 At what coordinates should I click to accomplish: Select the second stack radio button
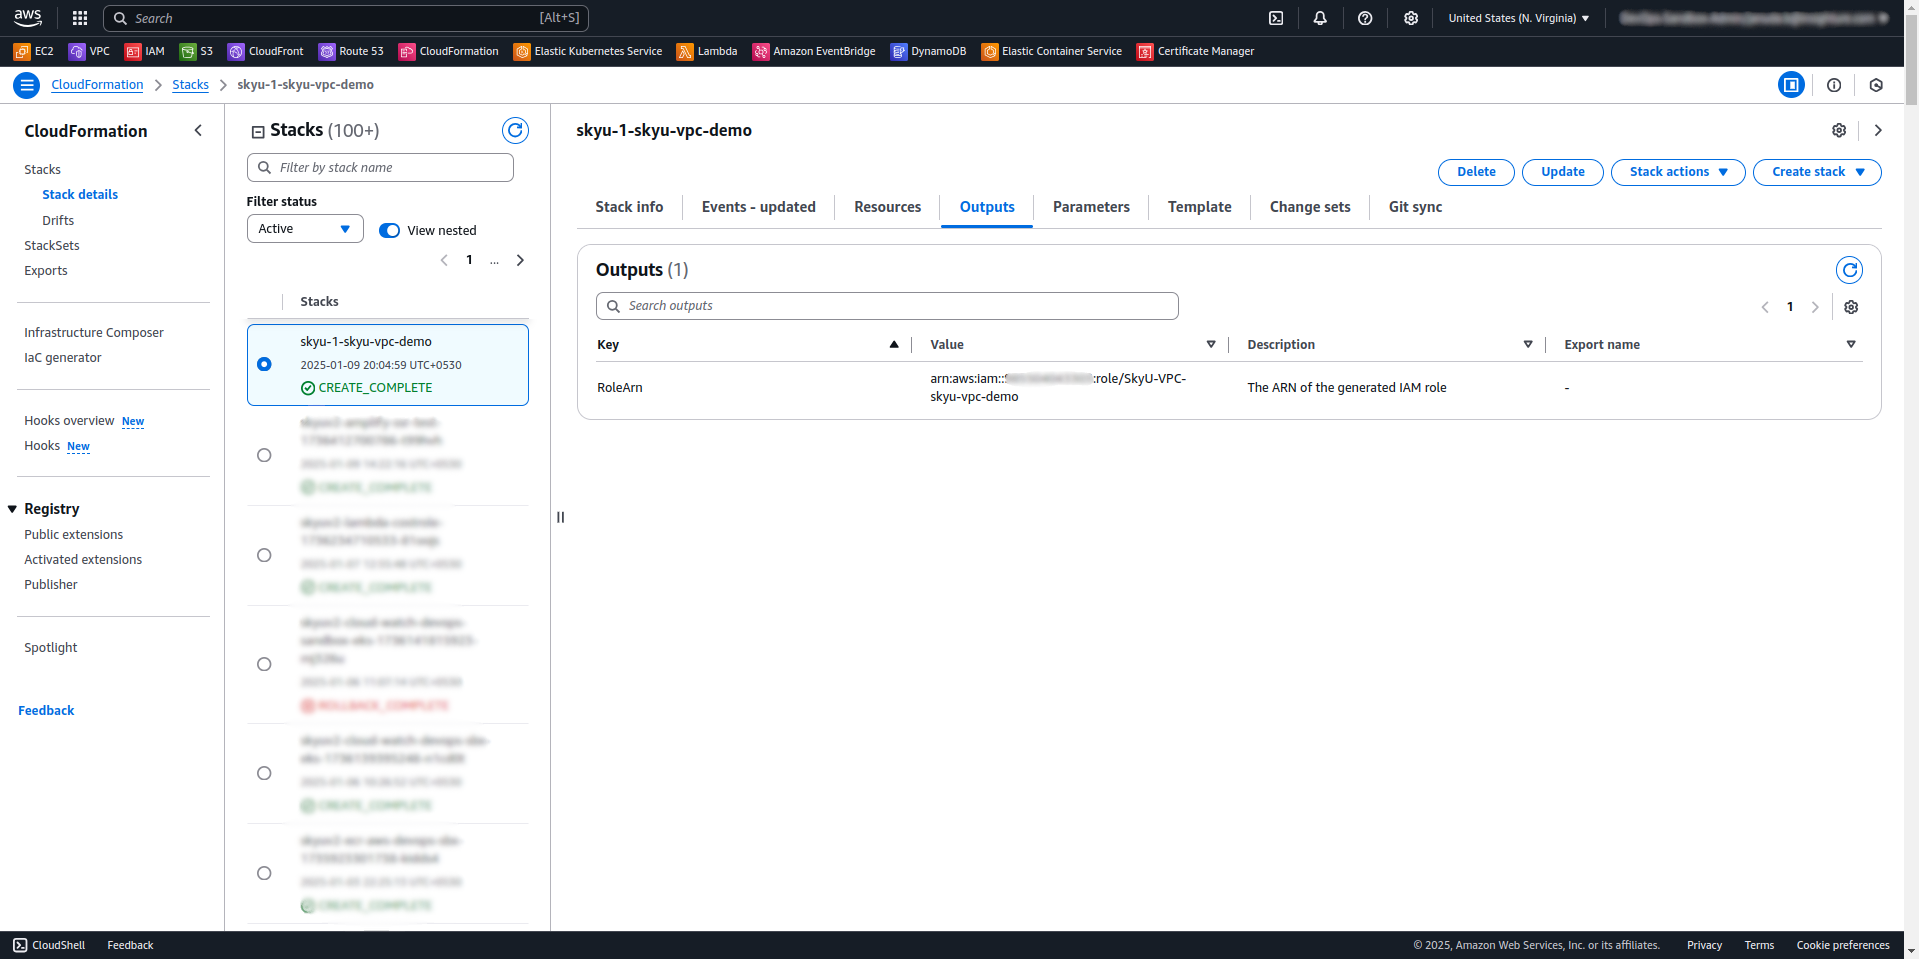pos(264,455)
